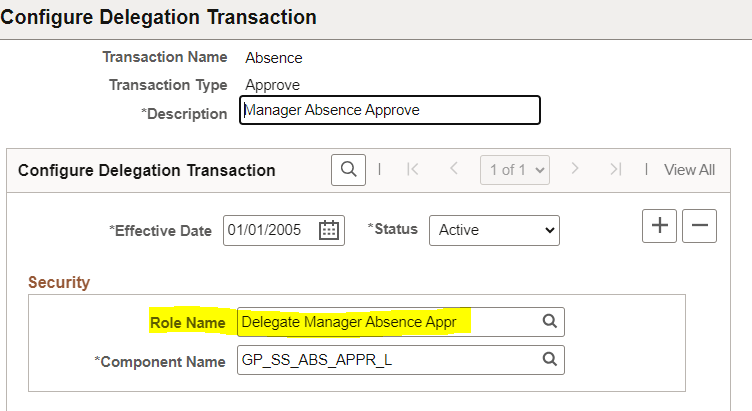Add a new row with plus button
The height and width of the screenshot is (411, 752).
coord(659,226)
